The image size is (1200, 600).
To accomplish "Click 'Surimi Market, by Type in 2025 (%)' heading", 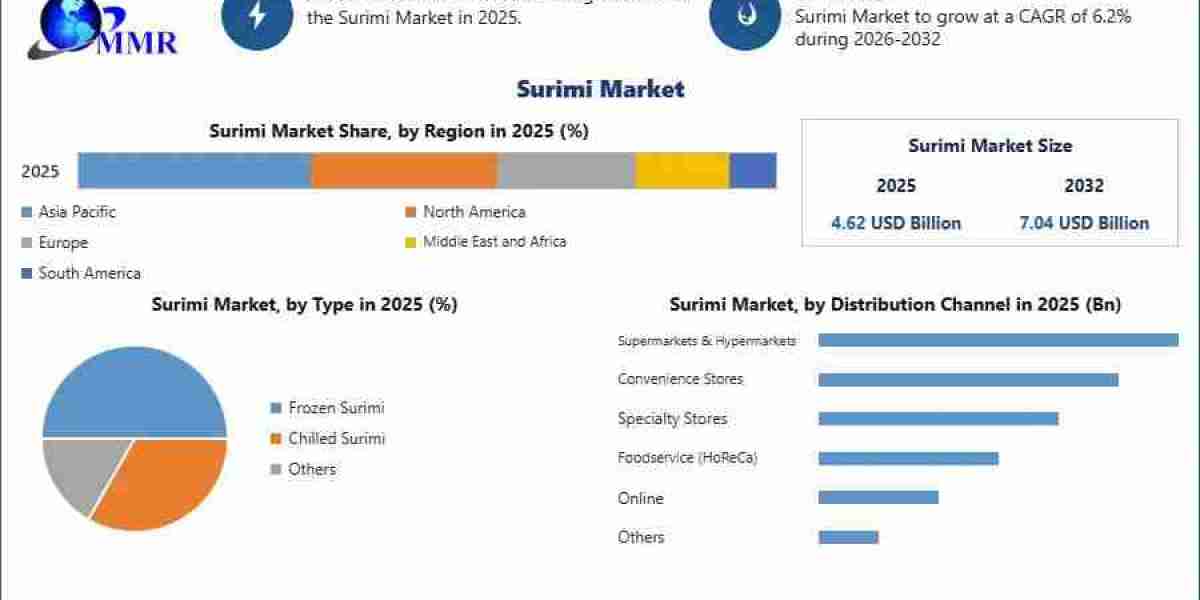I will click(x=305, y=305).
